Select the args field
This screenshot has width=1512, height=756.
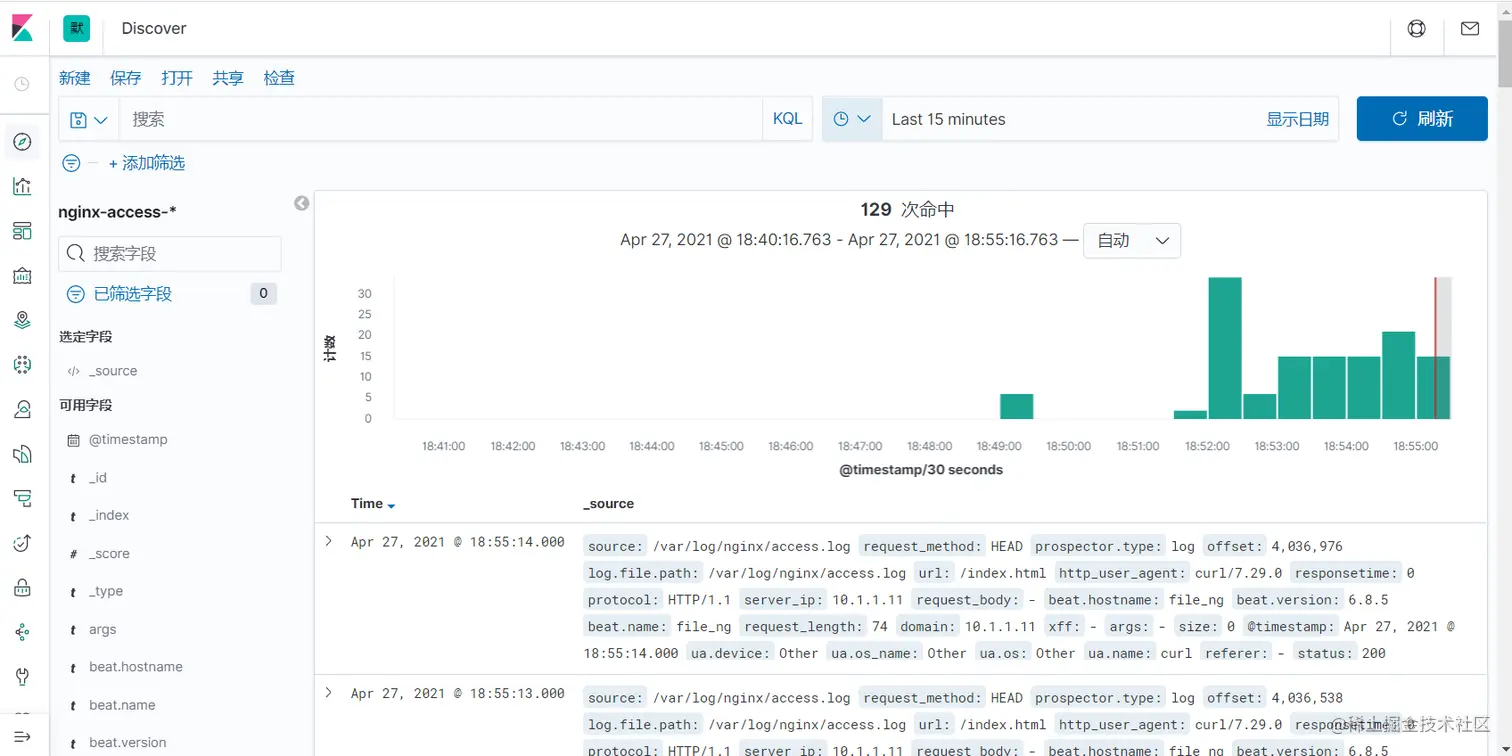point(102,630)
